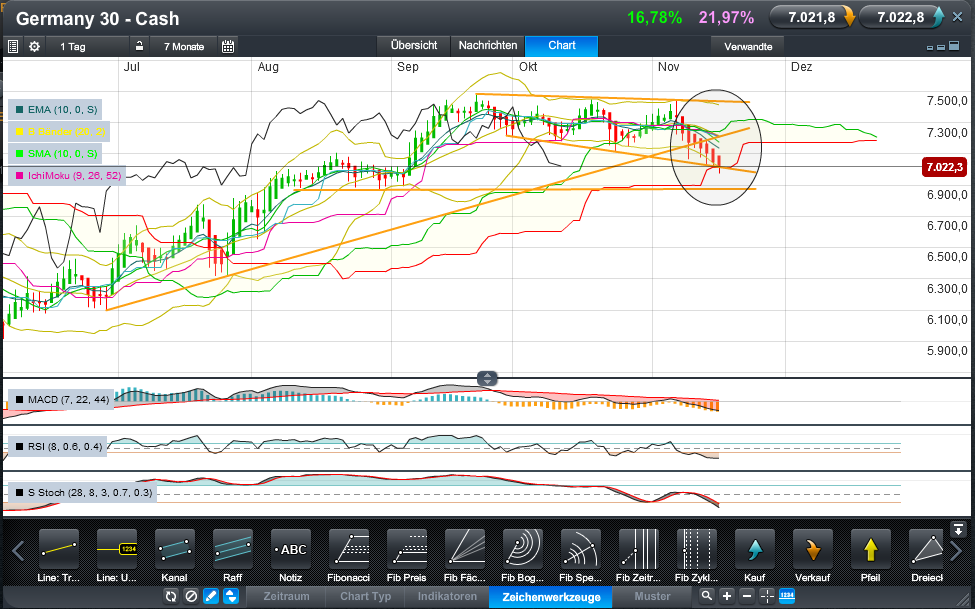Choose the Kanal channel drawing tool

pos(174,549)
